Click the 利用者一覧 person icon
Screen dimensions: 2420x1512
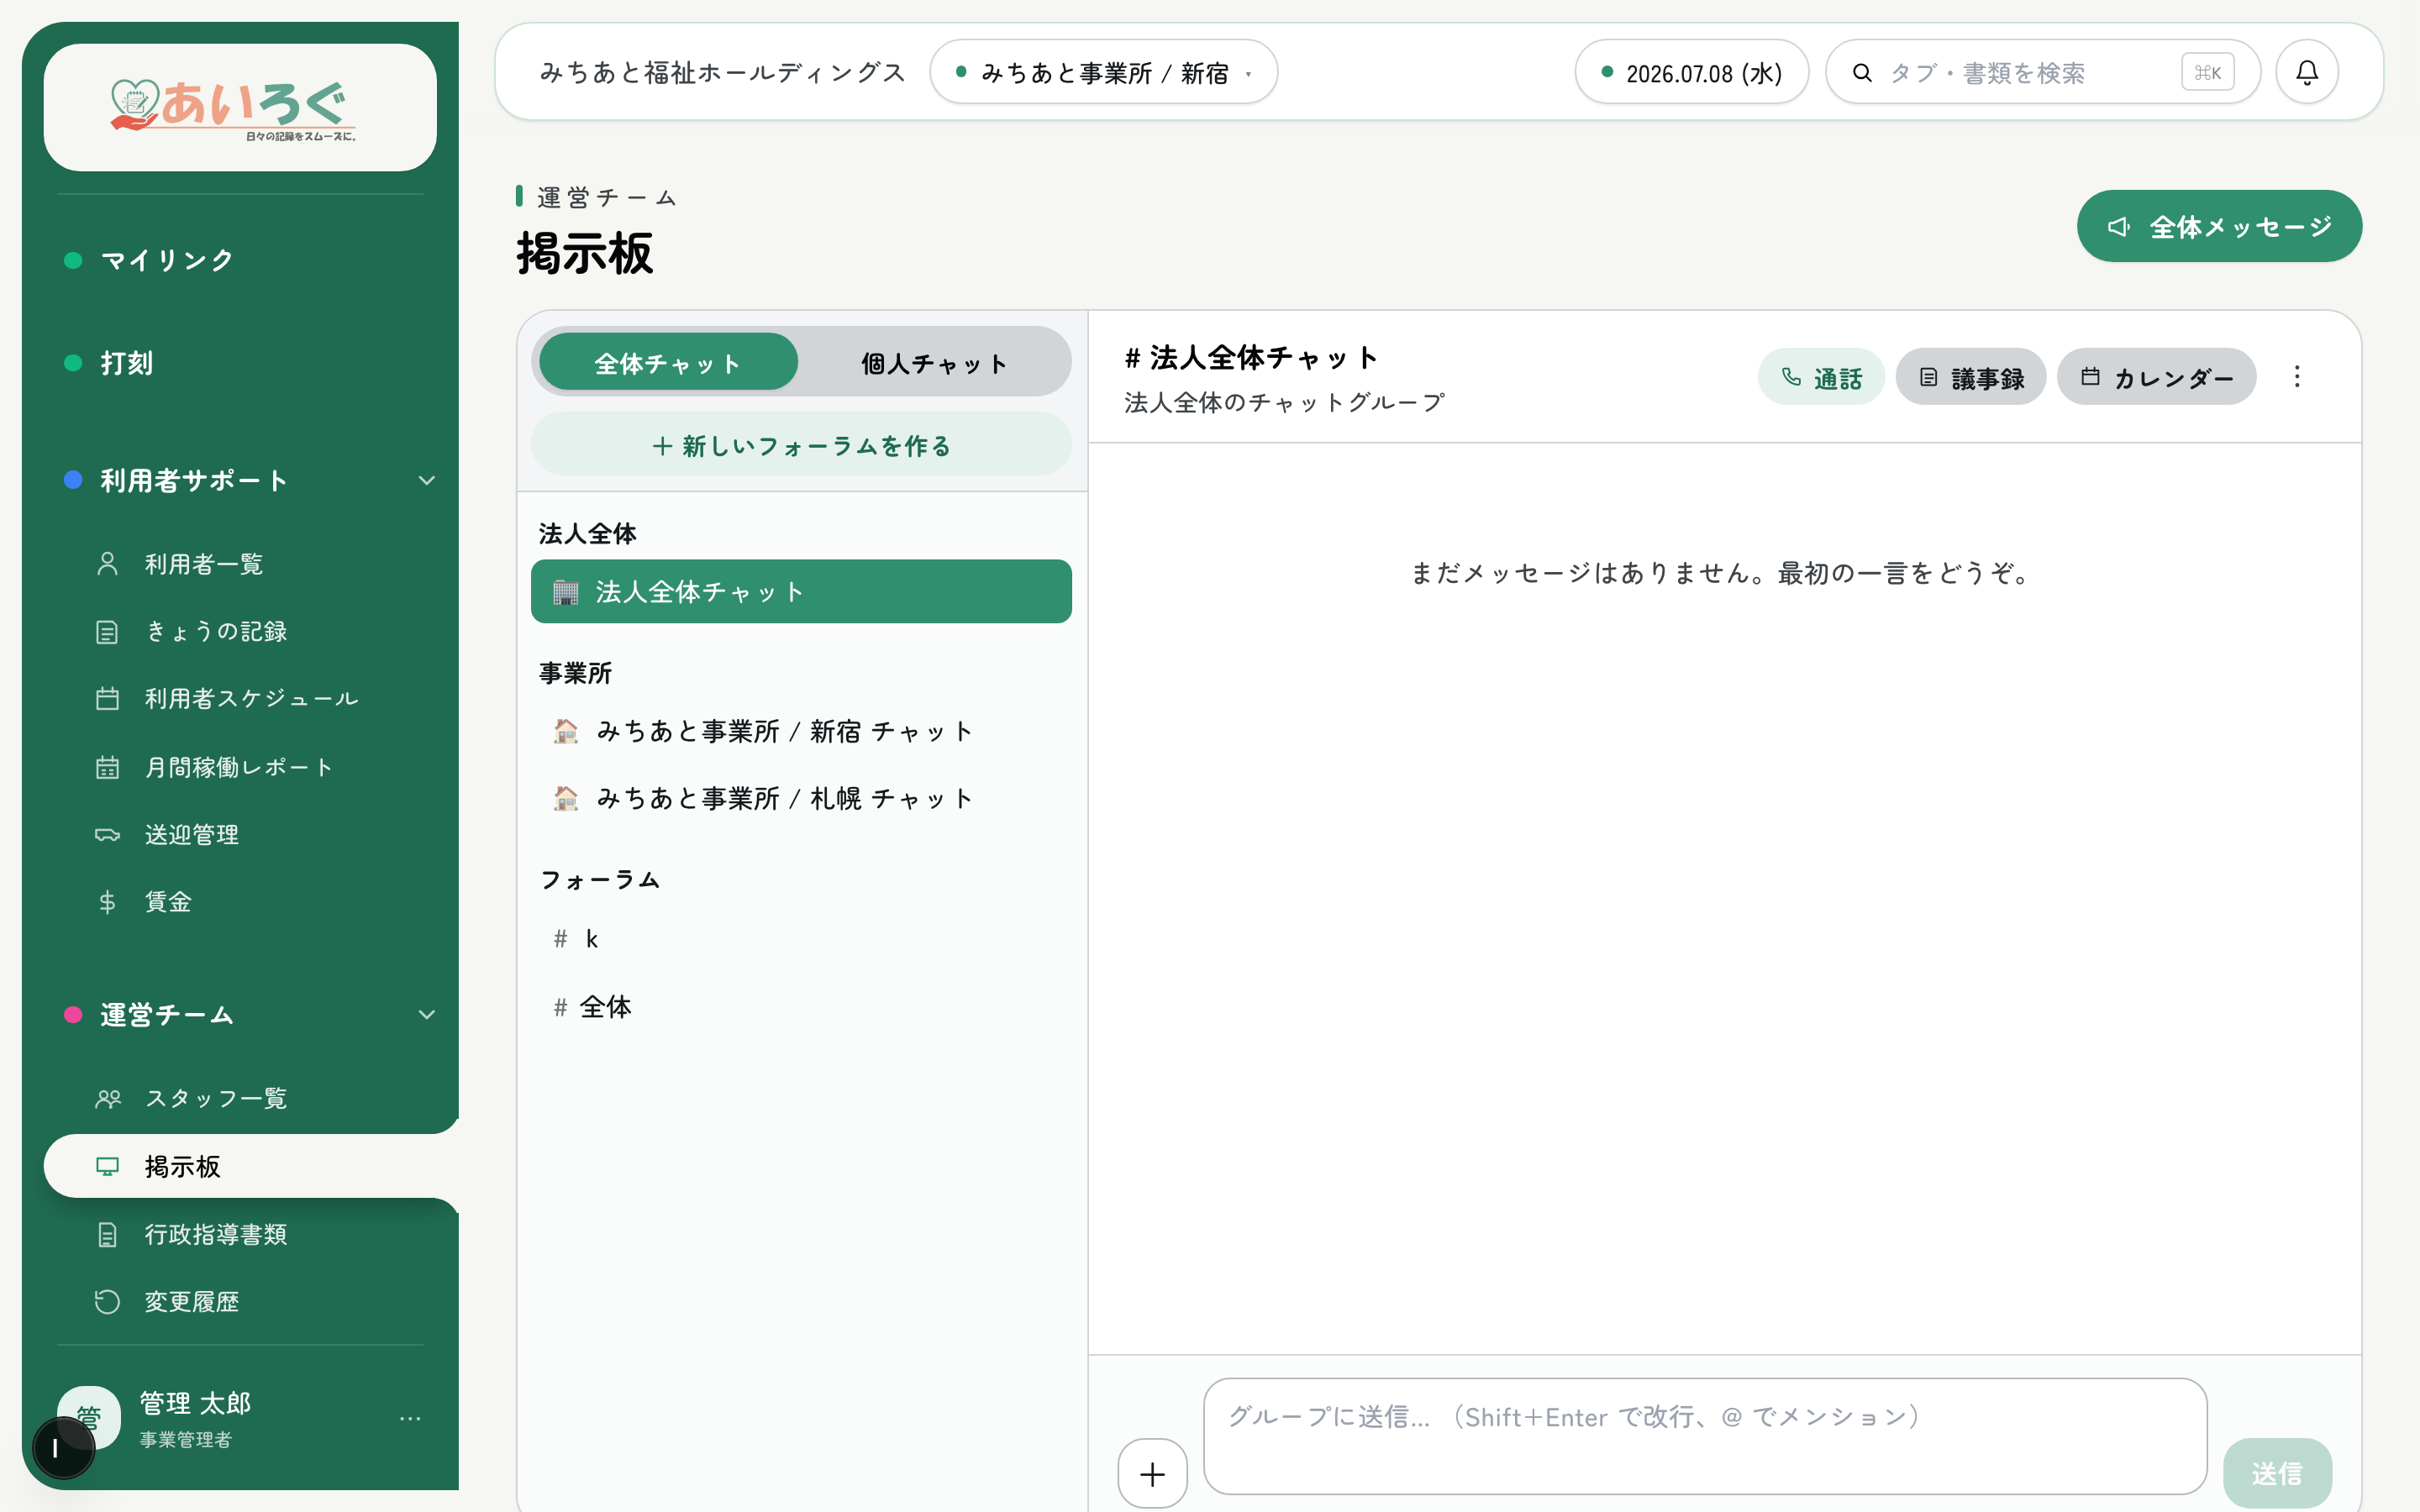point(107,564)
